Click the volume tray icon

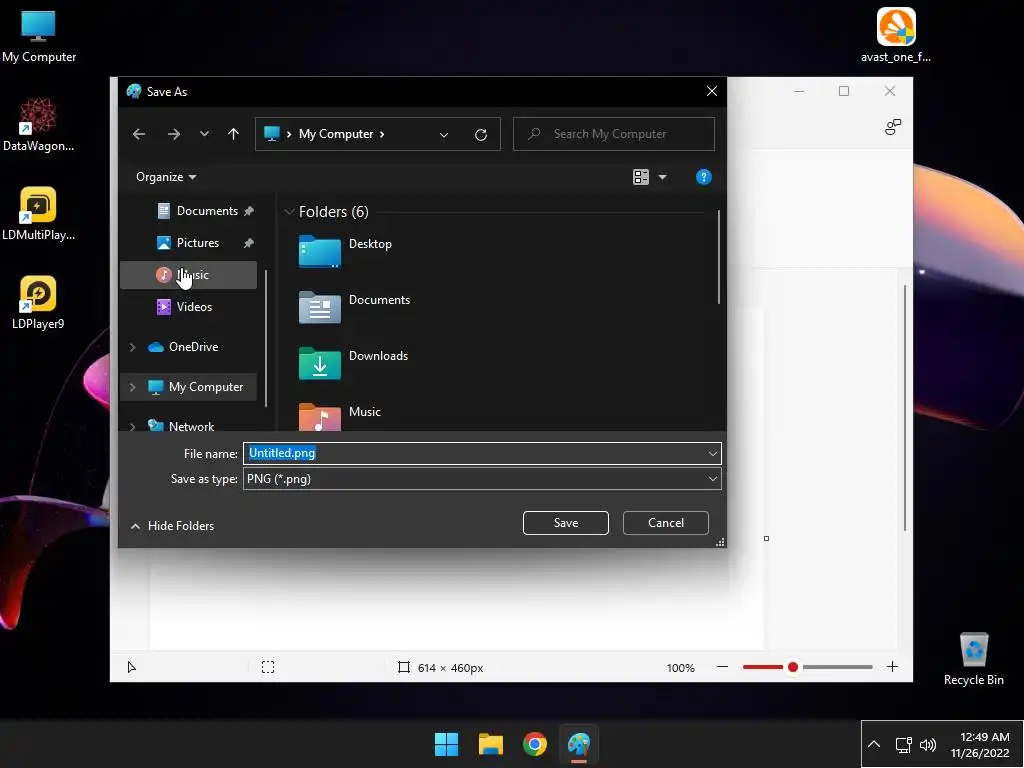(927, 744)
